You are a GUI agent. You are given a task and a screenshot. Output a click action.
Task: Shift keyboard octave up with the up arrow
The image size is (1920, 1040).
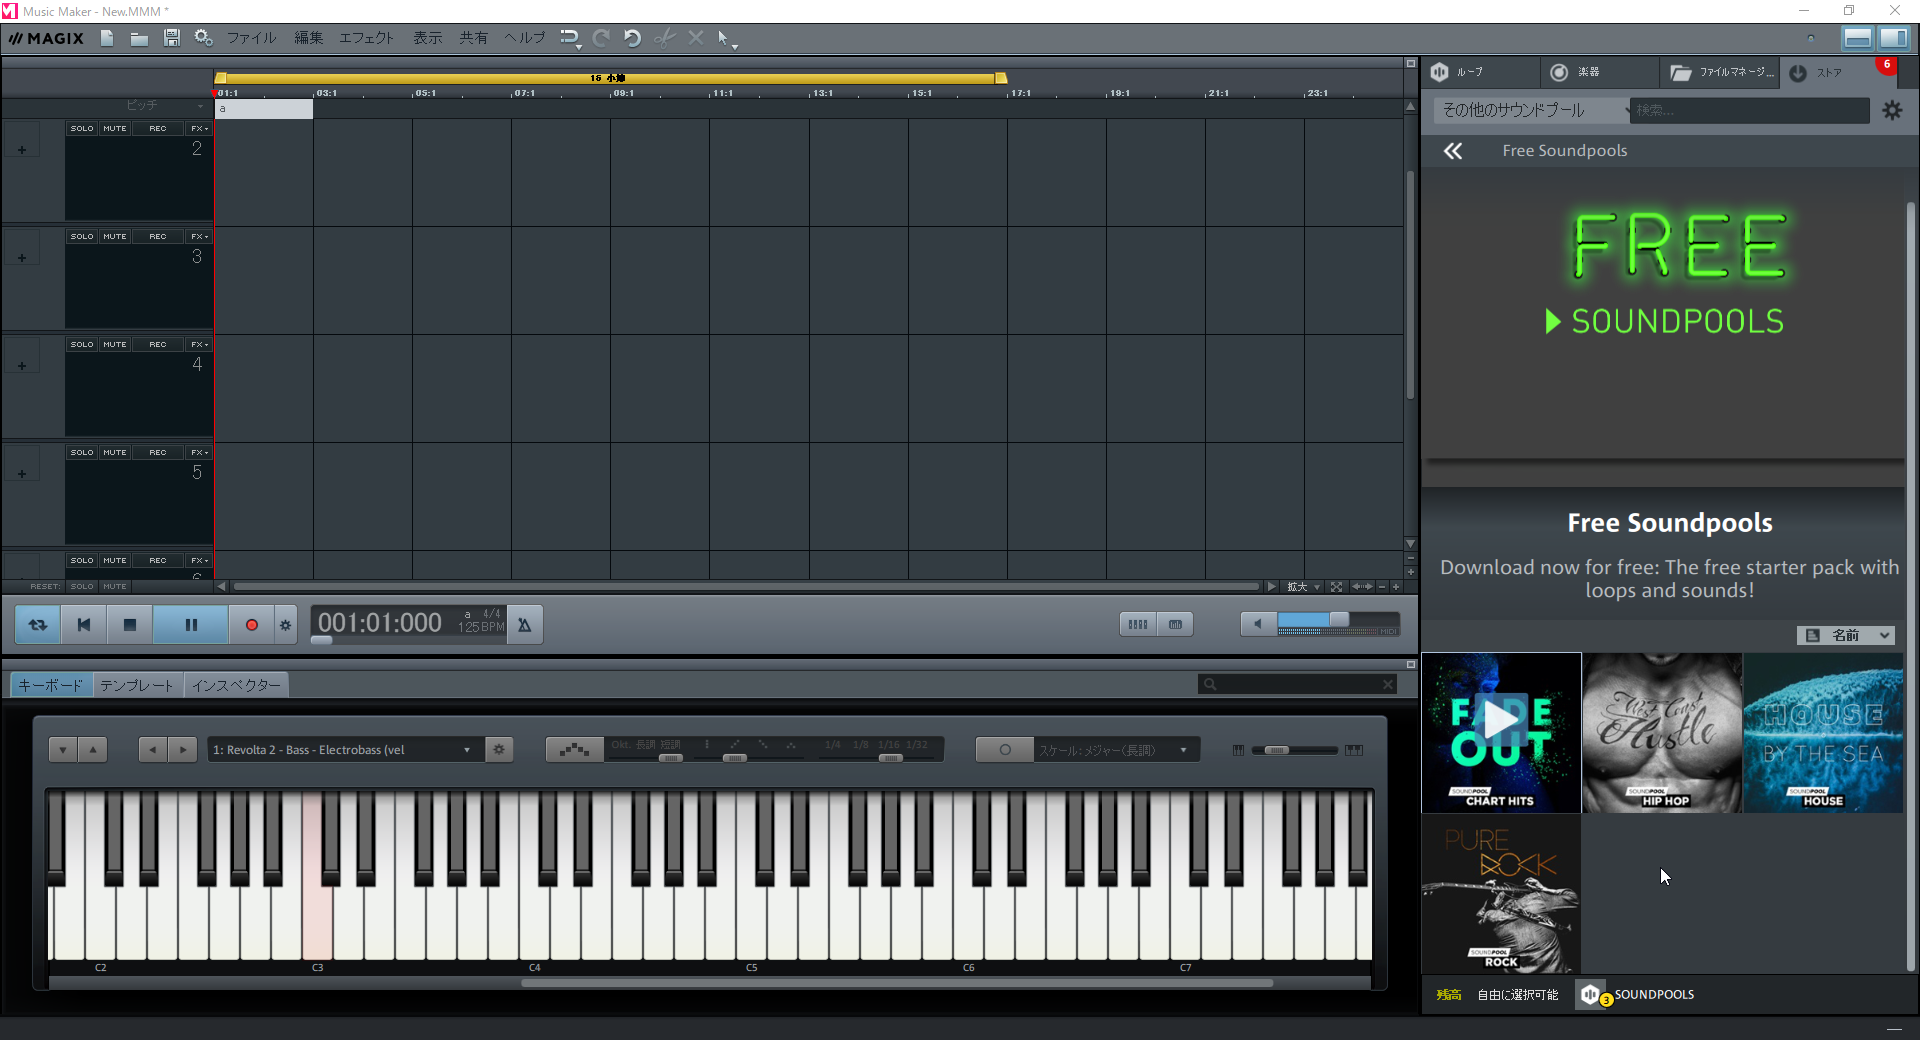(92, 750)
